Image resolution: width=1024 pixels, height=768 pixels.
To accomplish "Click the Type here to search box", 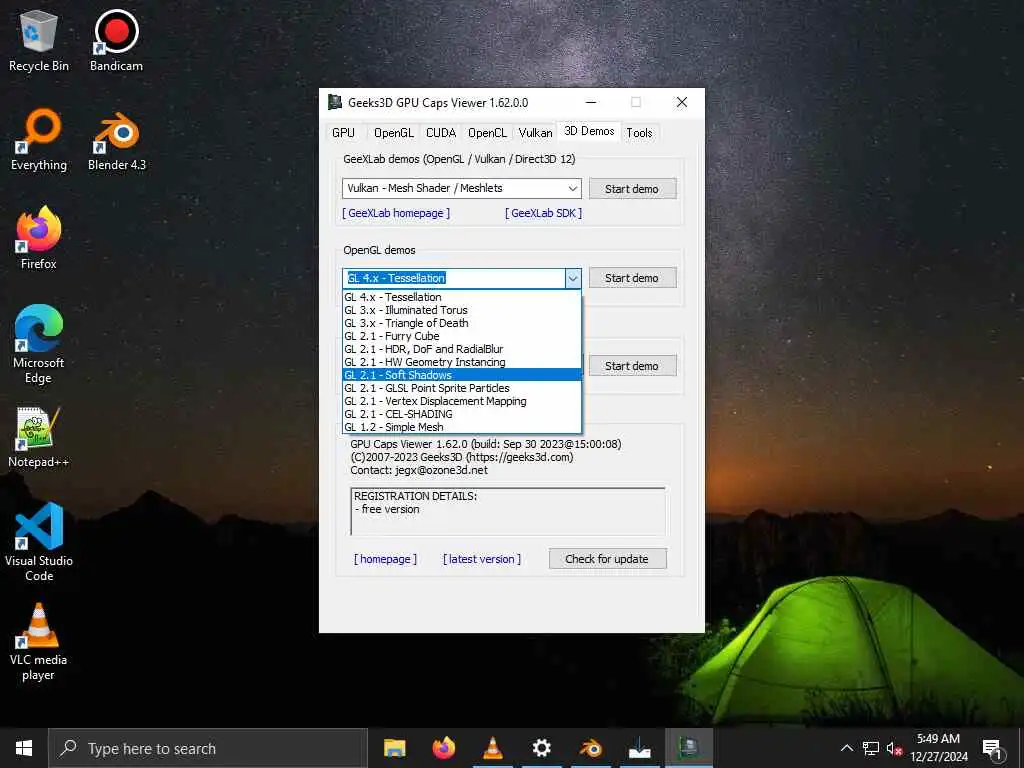I will pyautogui.click(x=208, y=748).
